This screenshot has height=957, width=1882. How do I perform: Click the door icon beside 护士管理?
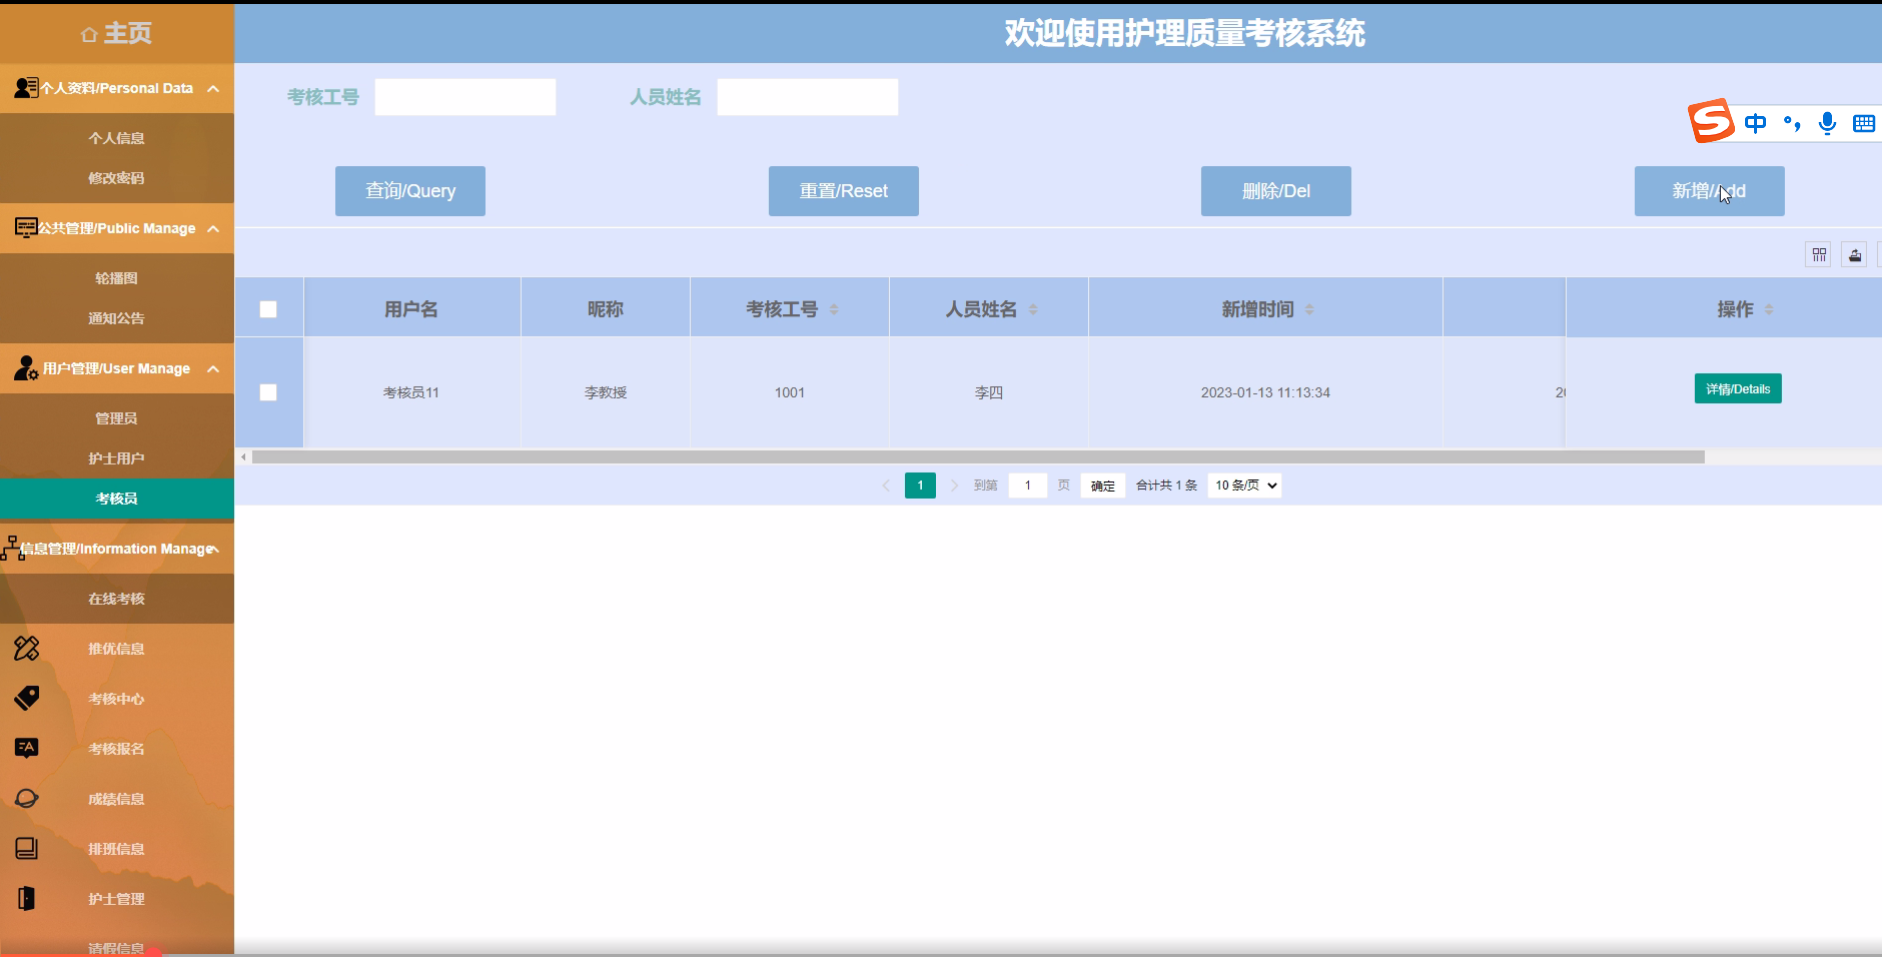26,898
